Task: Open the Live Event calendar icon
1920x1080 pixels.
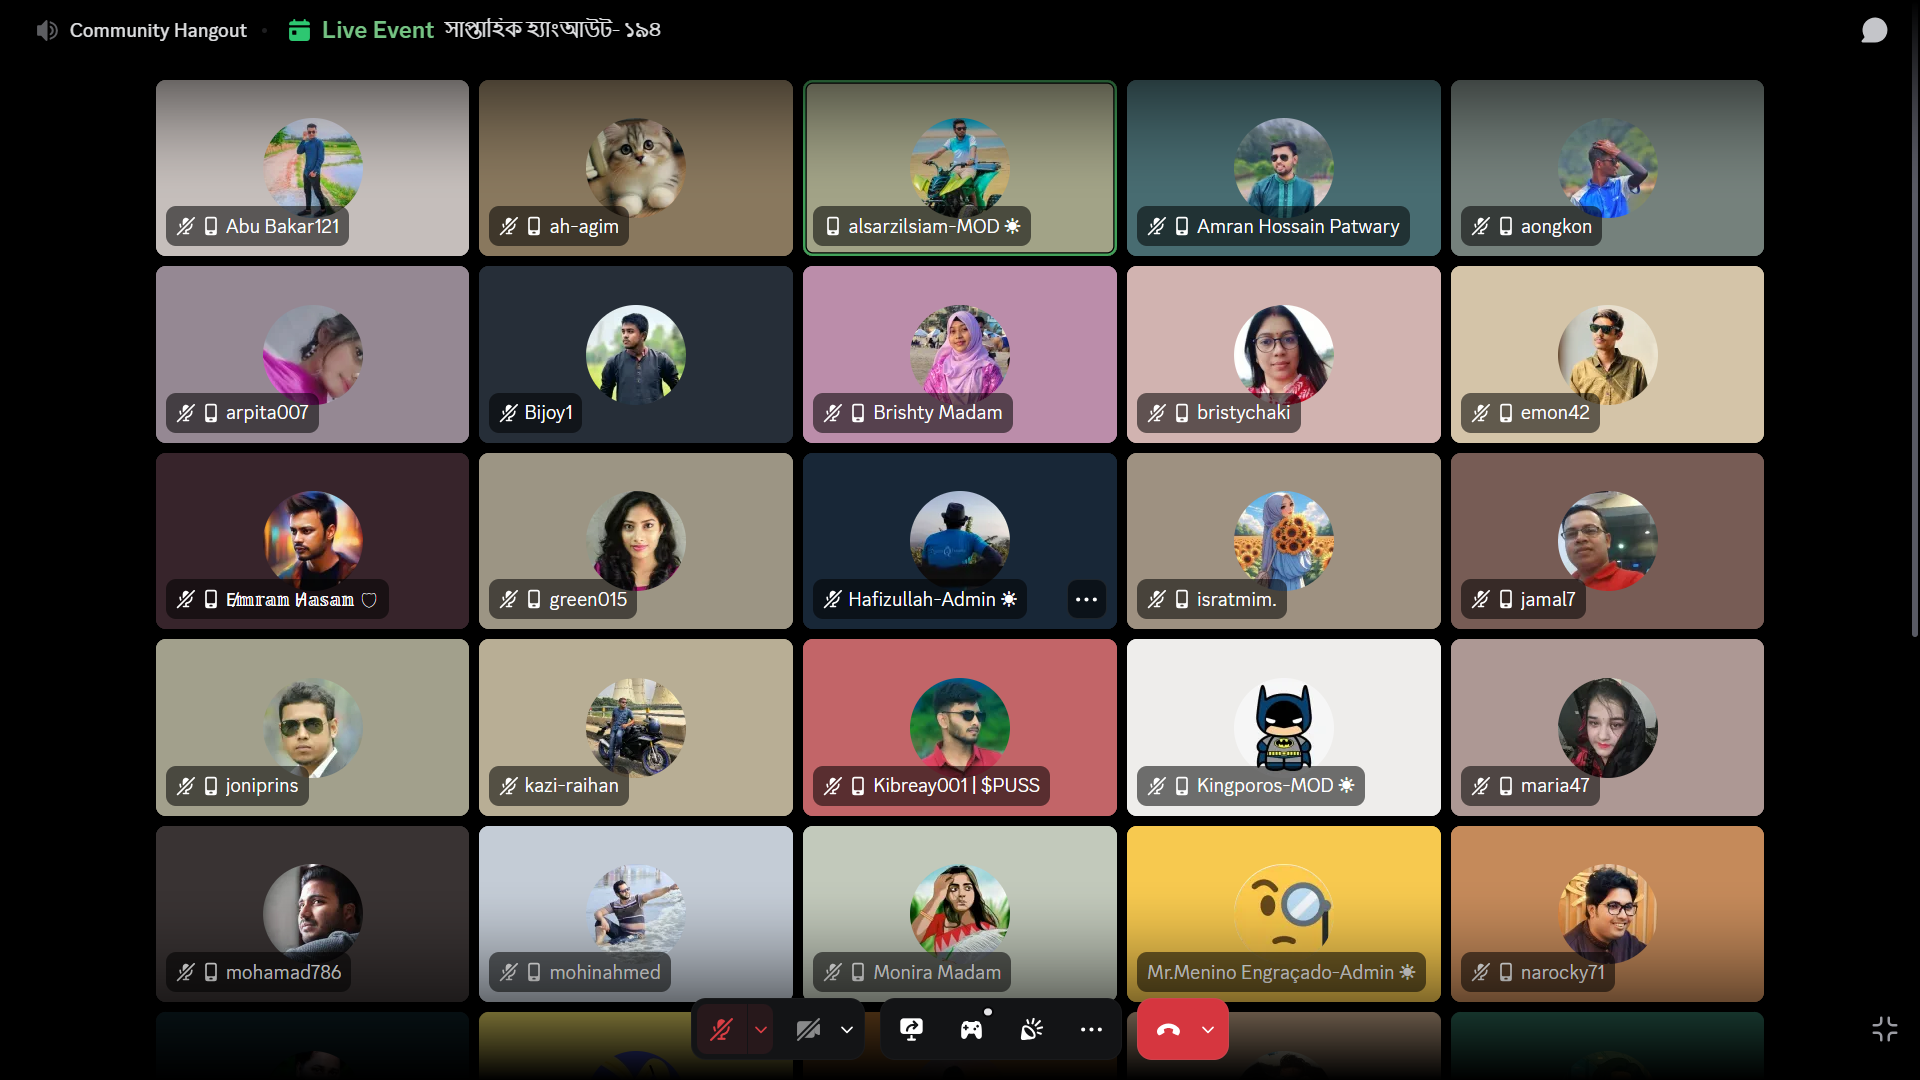Action: tap(299, 30)
